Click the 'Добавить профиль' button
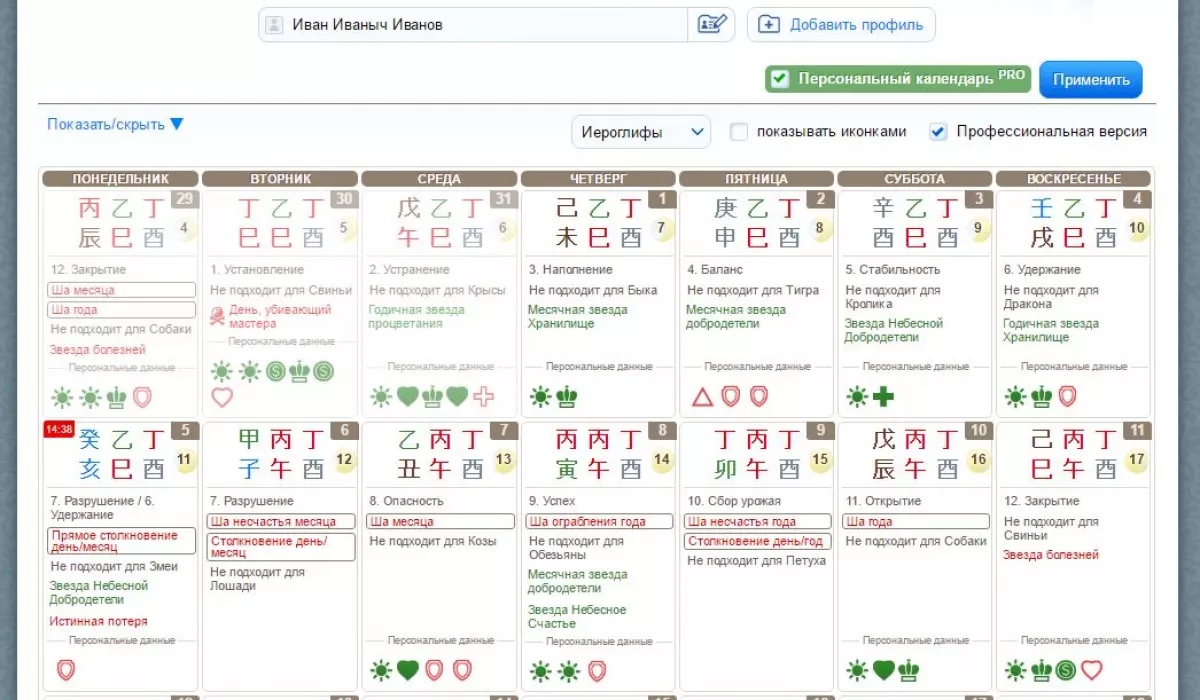 click(841, 25)
